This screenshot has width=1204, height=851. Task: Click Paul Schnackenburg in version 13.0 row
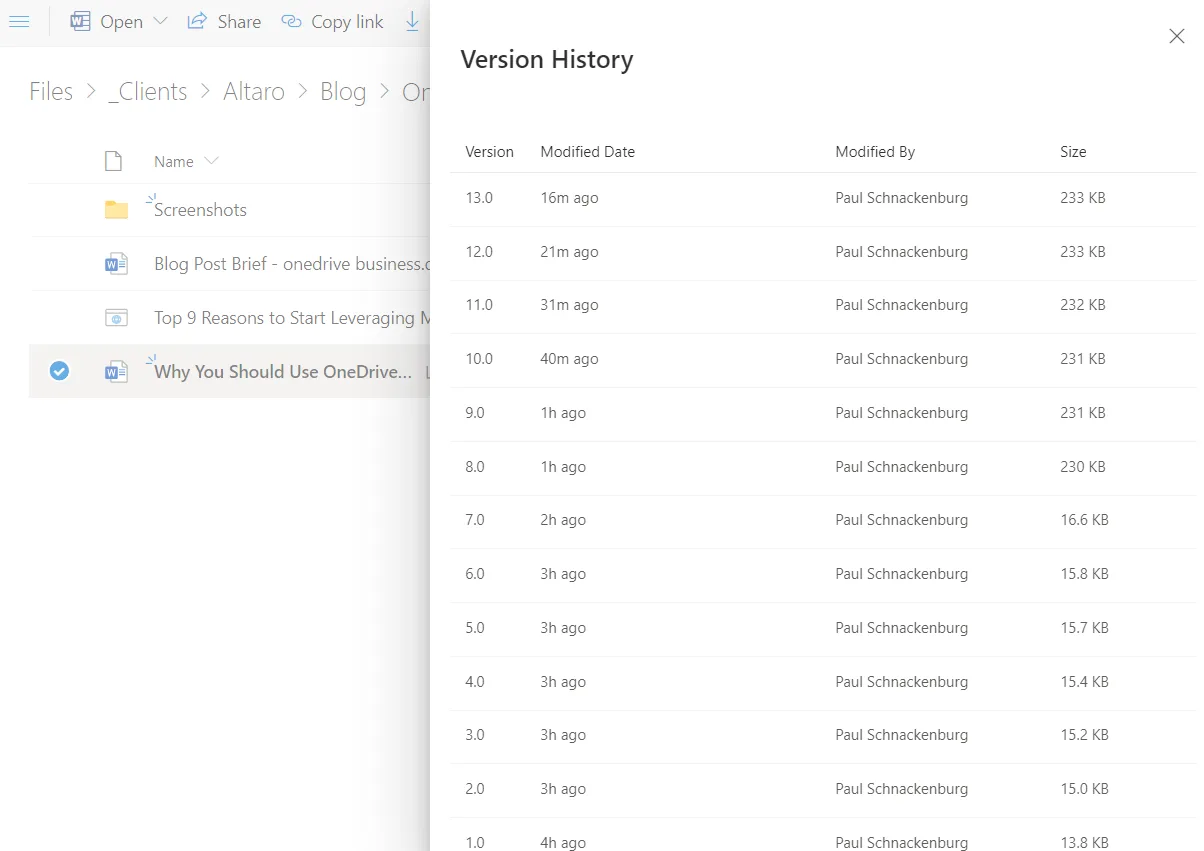[902, 198]
